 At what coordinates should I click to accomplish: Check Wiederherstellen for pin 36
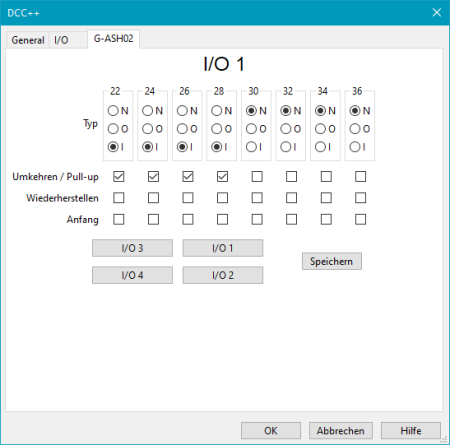360,198
